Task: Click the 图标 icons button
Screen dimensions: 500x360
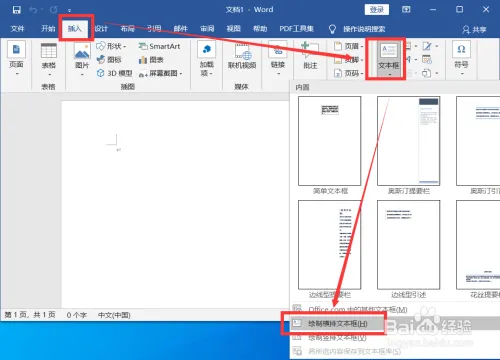Action: [109, 60]
